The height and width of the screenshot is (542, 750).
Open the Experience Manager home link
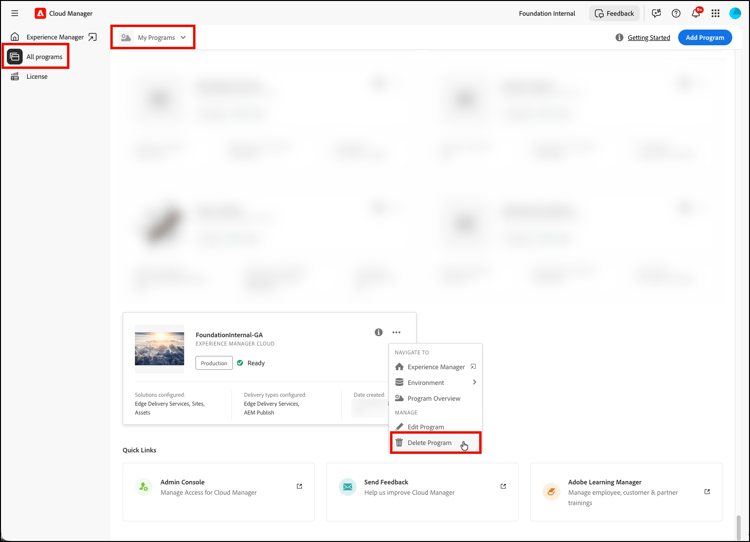click(x=55, y=37)
